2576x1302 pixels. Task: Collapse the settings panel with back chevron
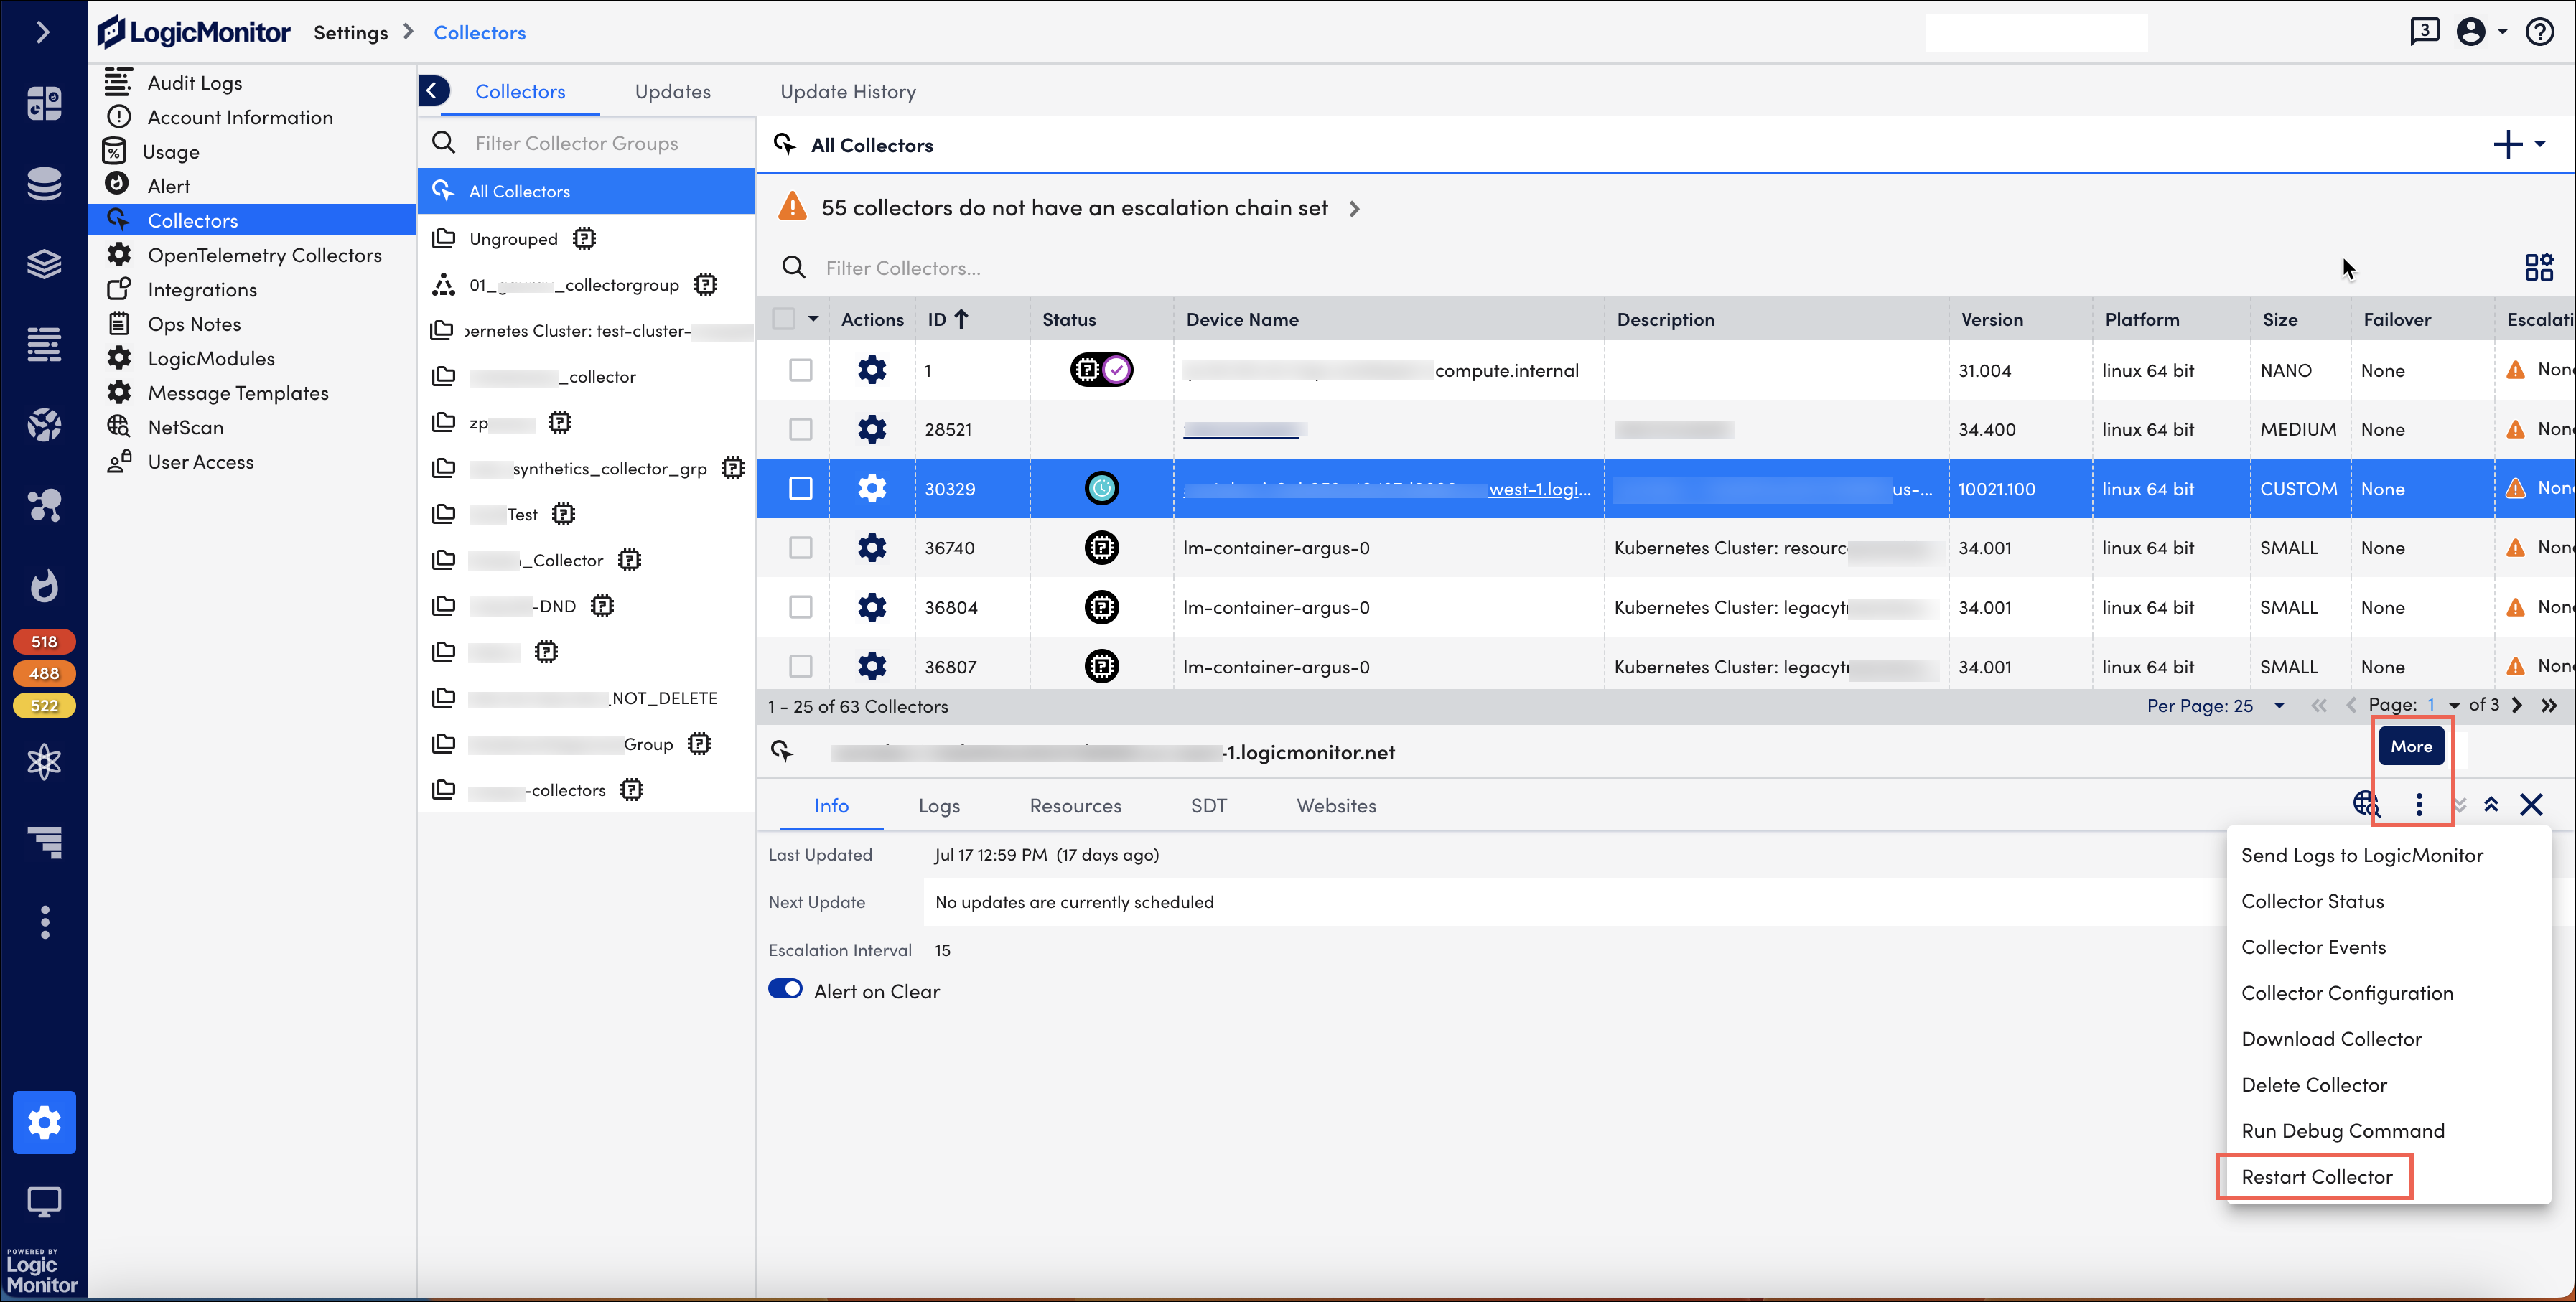click(x=433, y=91)
